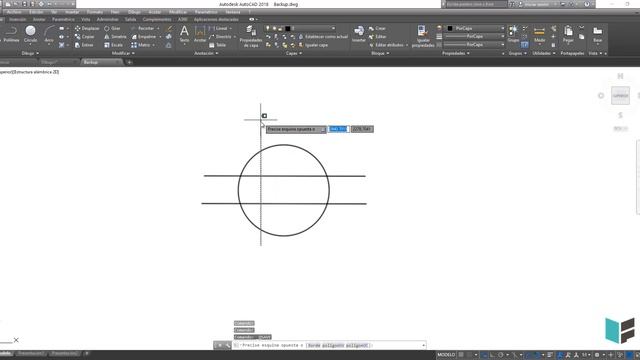Expand the Anotación panel
This screenshot has width=640, height=360.
[x=206, y=53]
